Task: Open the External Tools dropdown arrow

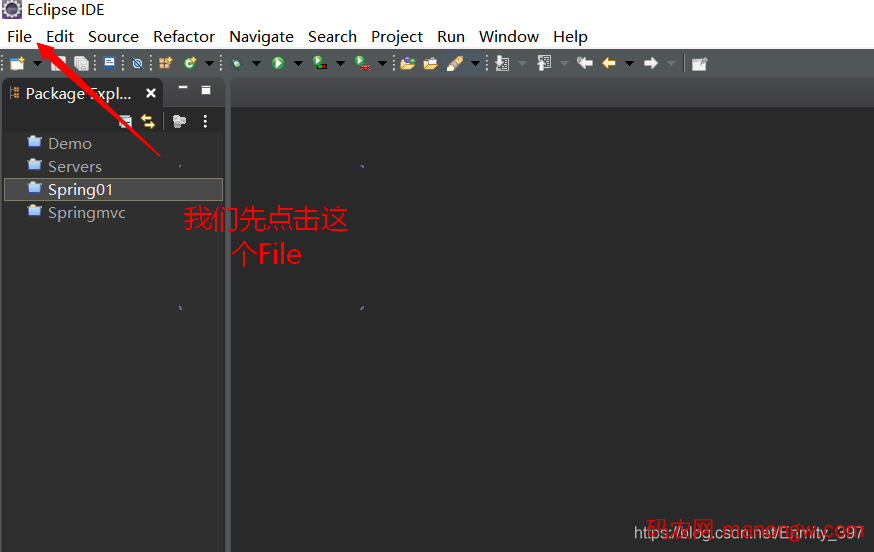Action: click(x=382, y=64)
